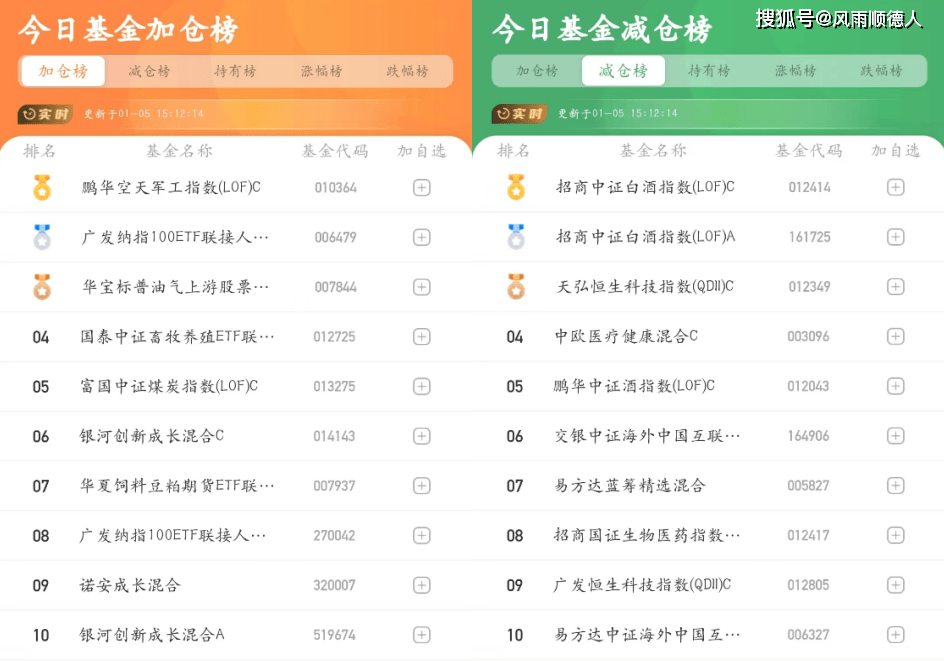The image size is (944, 661).
Task: Select 减仓榜 tab in left orange panel
Action: 149,71
